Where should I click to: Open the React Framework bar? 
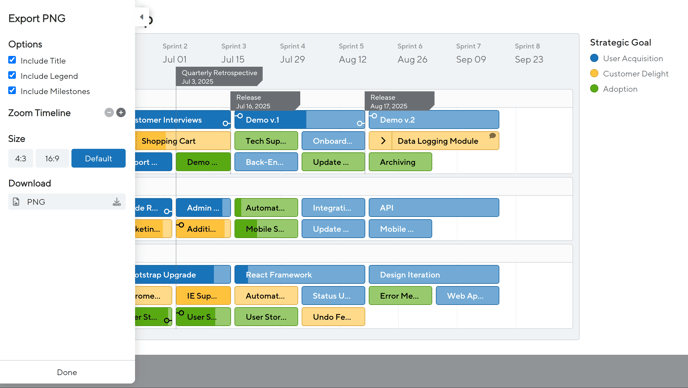300,274
